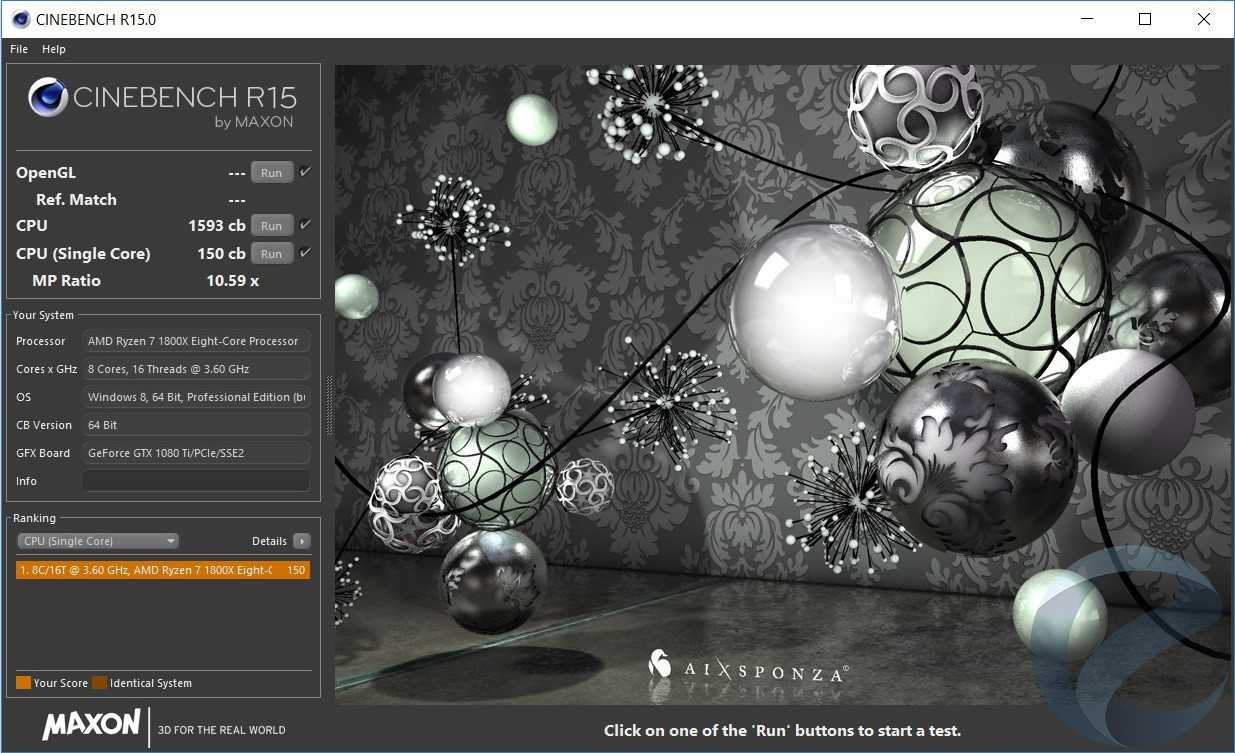Open ranking details with the arrow button
The height and width of the screenshot is (753, 1235).
click(302, 541)
